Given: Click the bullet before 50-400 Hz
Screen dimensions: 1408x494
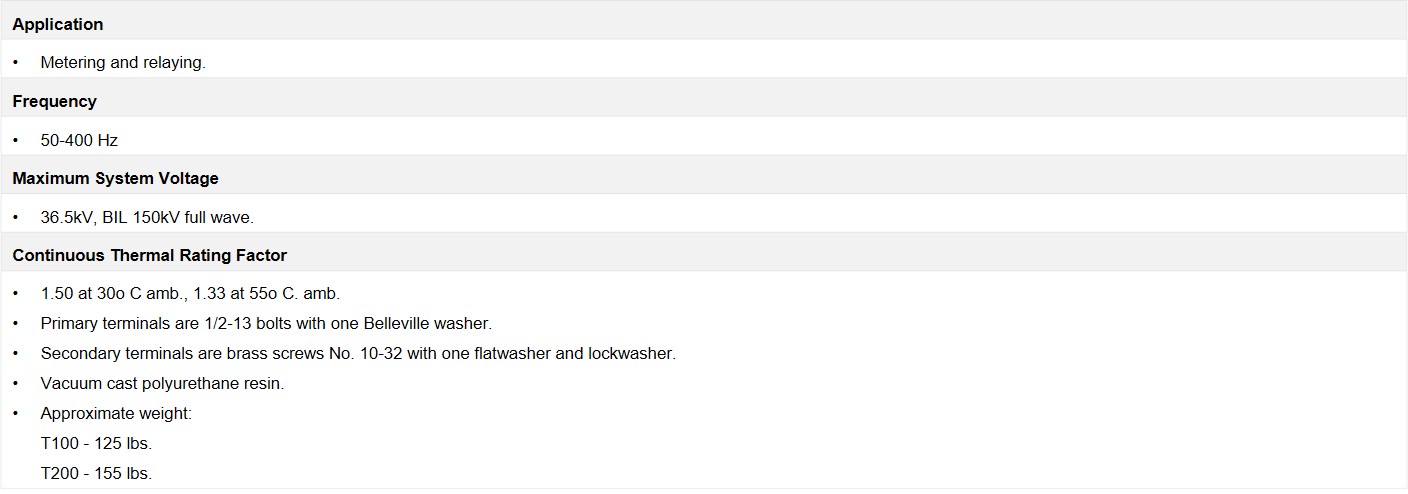Looking at the screenshot, I should click(x=16, y=140).
